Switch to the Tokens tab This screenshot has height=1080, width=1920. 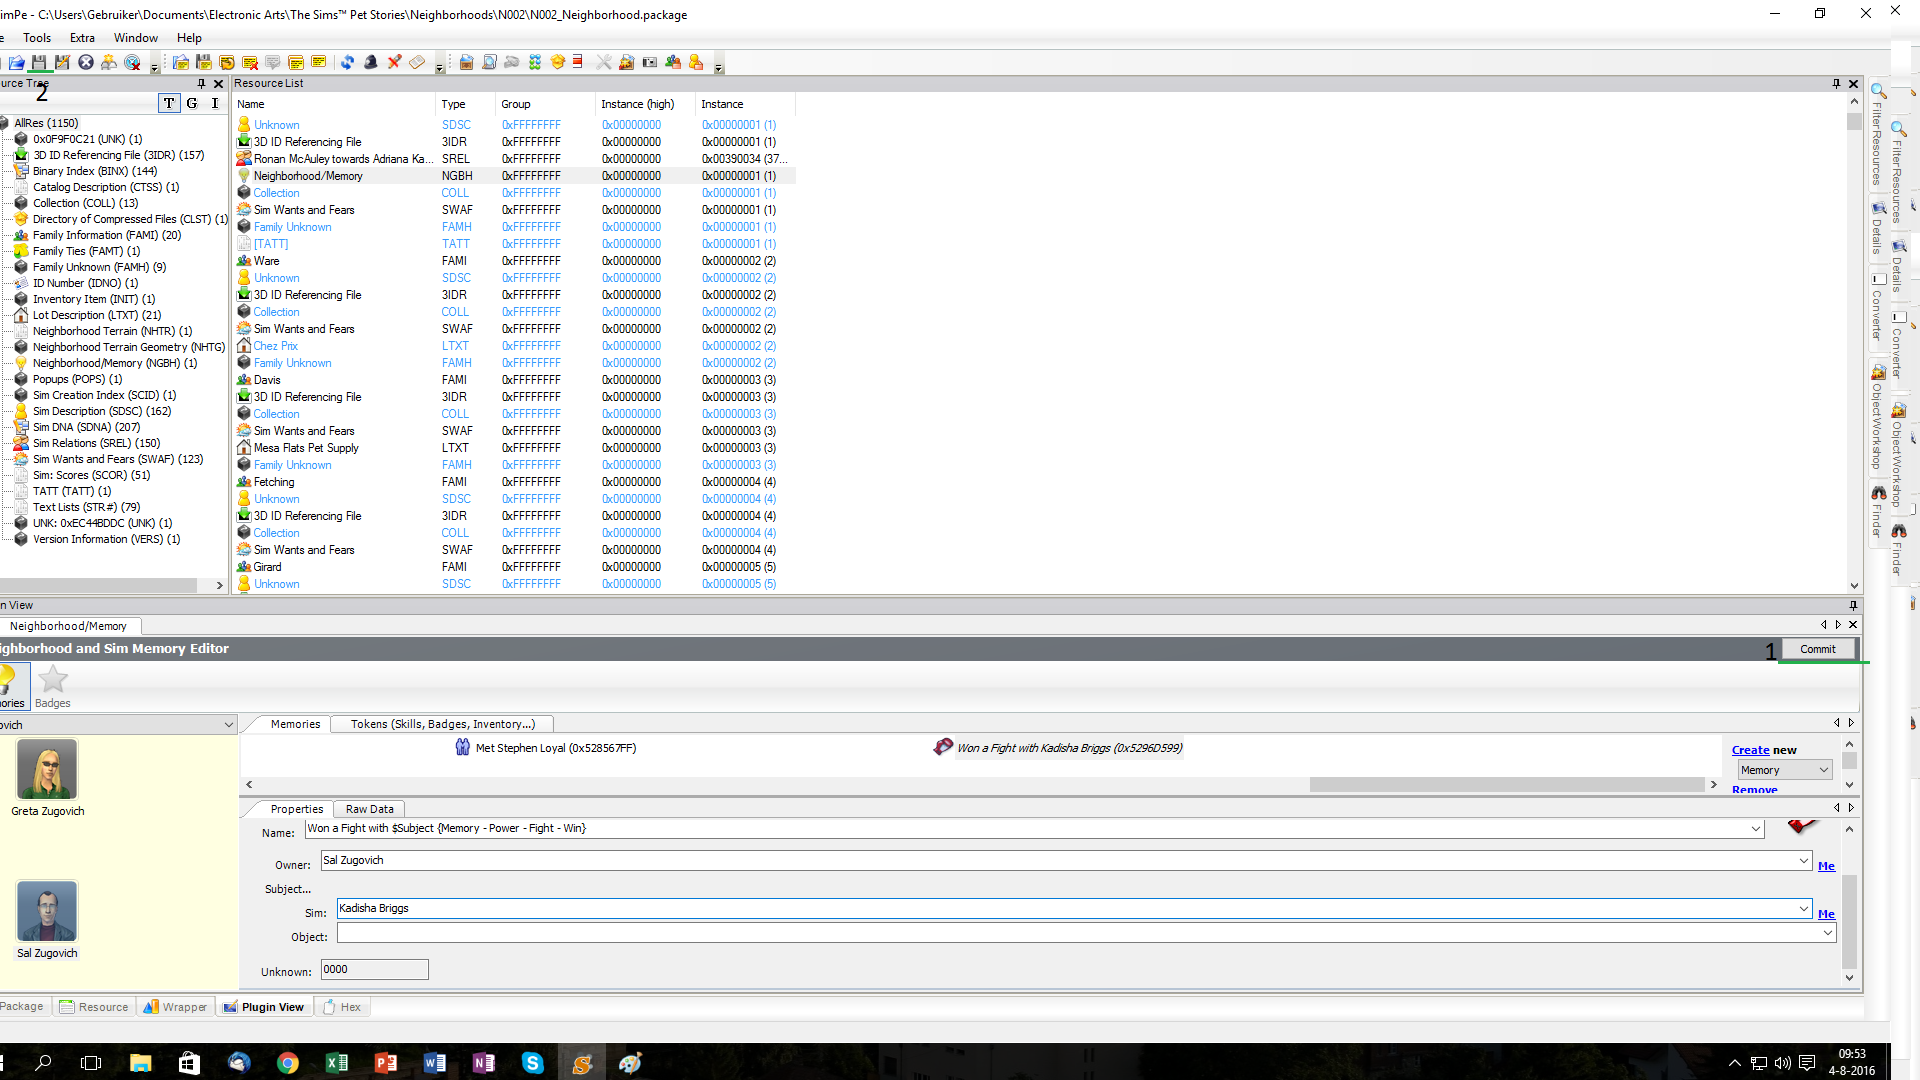point(442,724)
